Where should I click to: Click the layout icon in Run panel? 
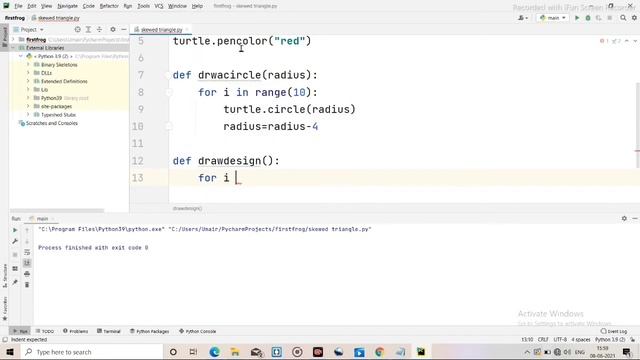coord(15,269)
